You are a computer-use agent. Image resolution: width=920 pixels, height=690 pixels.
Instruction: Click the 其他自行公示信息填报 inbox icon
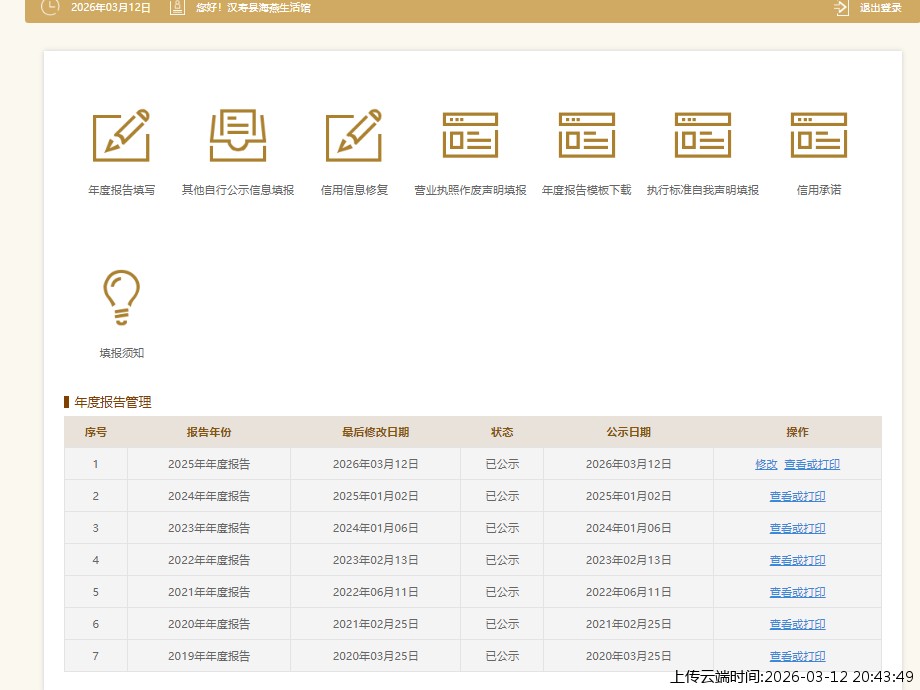238,135
